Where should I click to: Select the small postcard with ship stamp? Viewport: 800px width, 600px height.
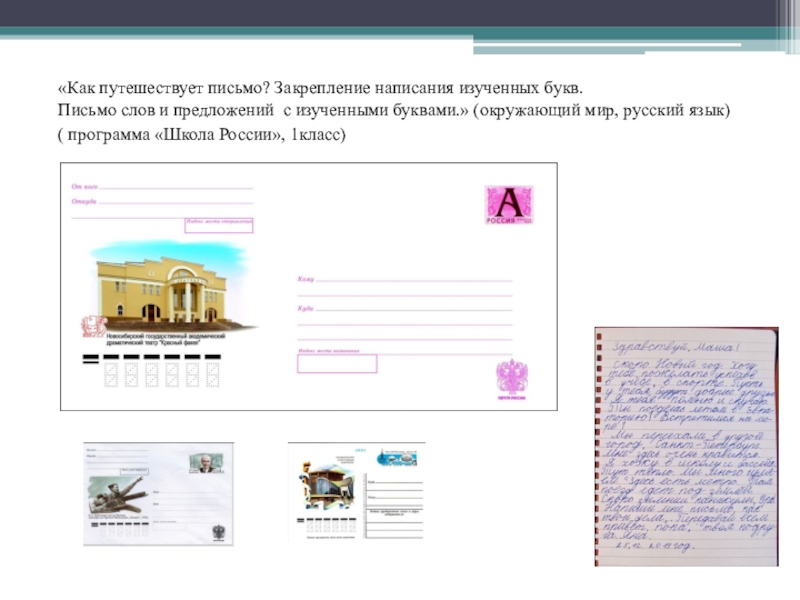[x=356, y=491]
